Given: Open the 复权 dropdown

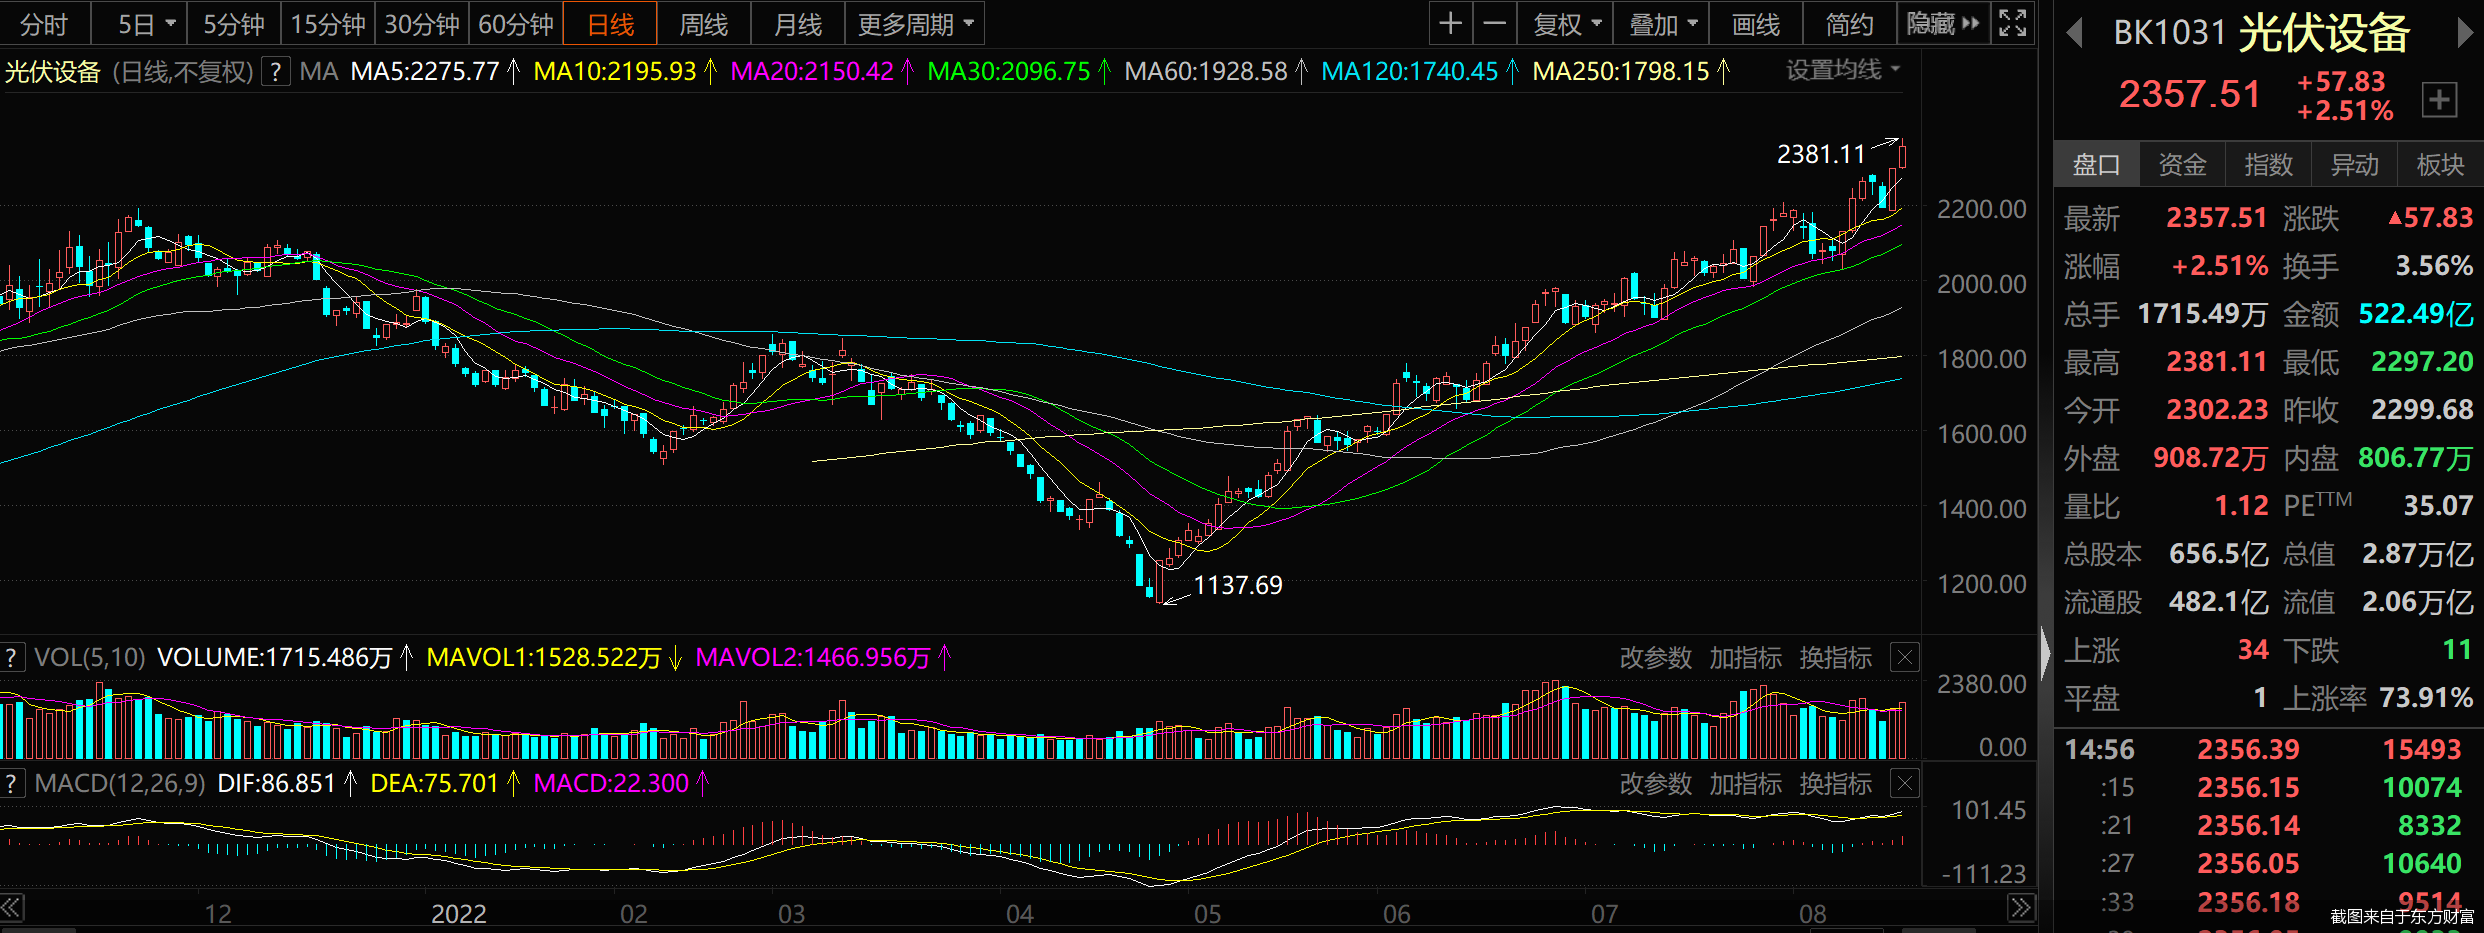Looking at the screenshot, I should click(x=1566, y=24).
